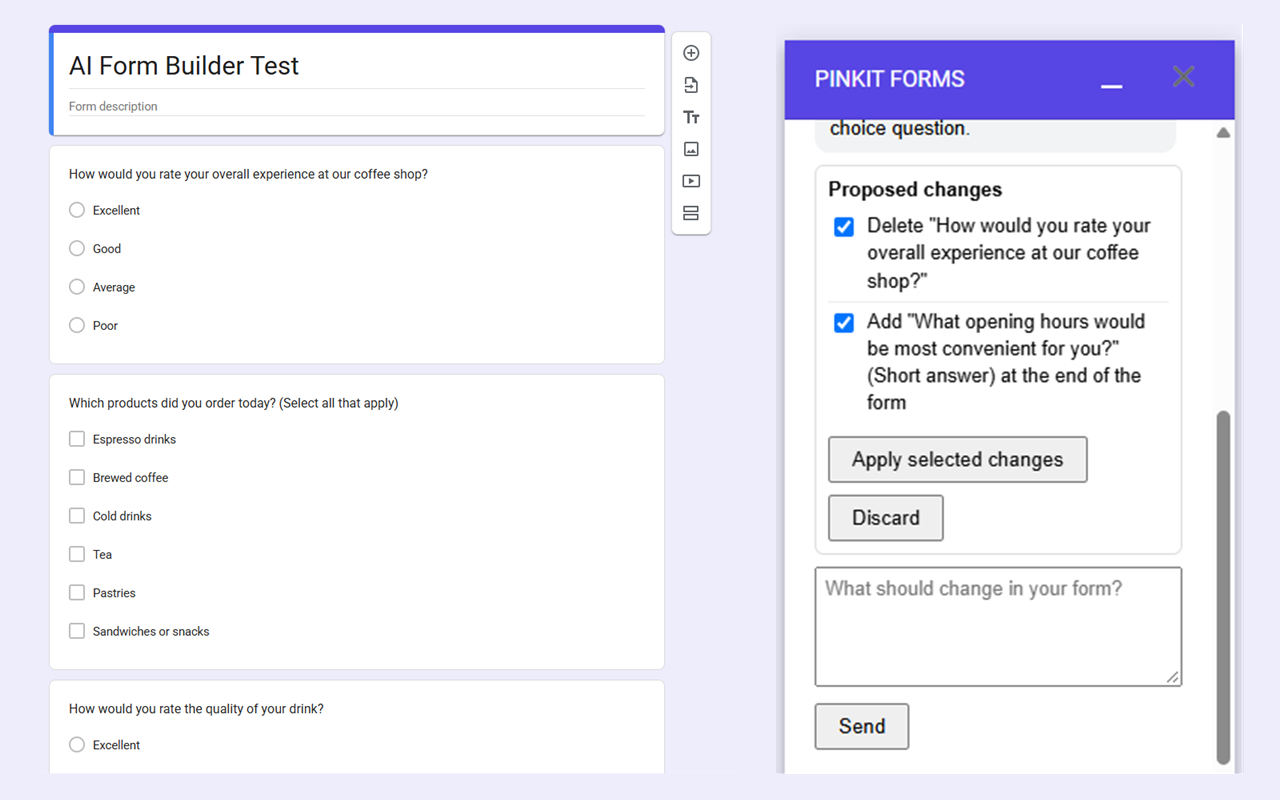This screenshot has height=800, width=1280.
Task: Click the Pinkit panel vertical scrollbar thumb
Action: (x=1223, y=587)
